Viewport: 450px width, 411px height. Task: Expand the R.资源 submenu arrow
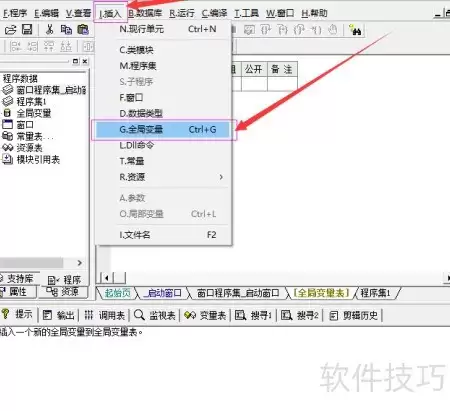221,177
